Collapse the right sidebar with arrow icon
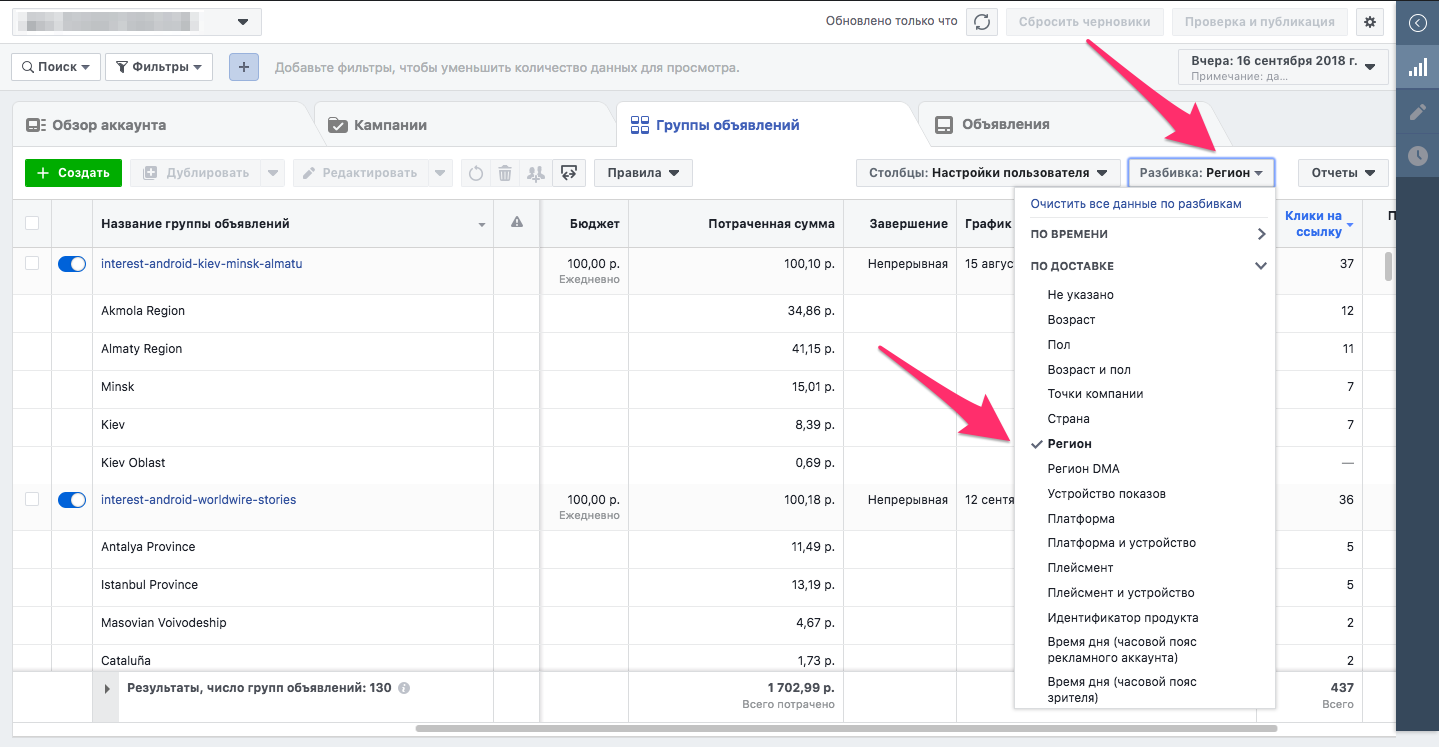 tap(1417, 23)
